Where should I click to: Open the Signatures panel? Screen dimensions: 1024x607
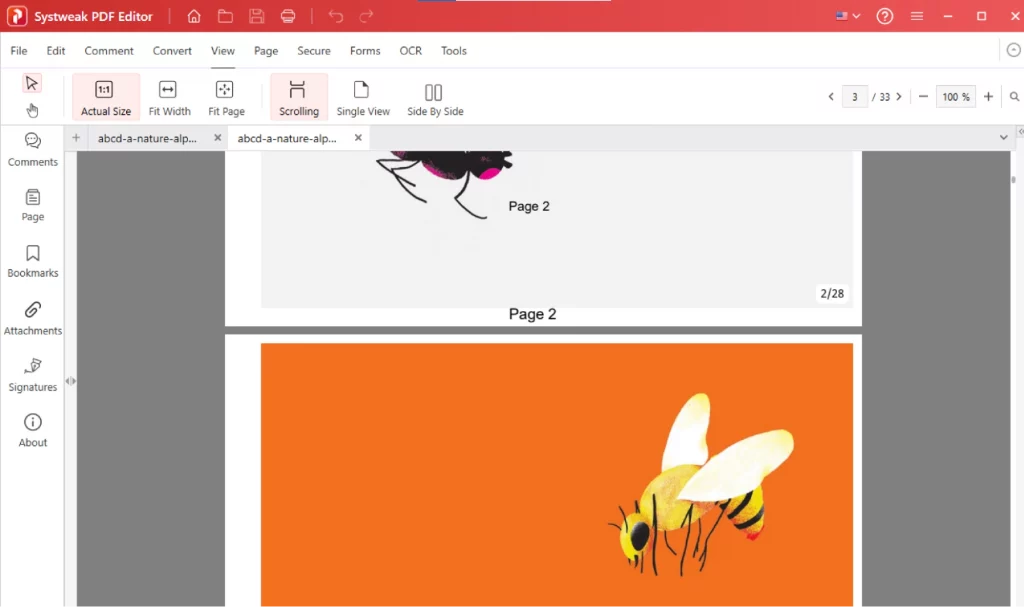33,374
